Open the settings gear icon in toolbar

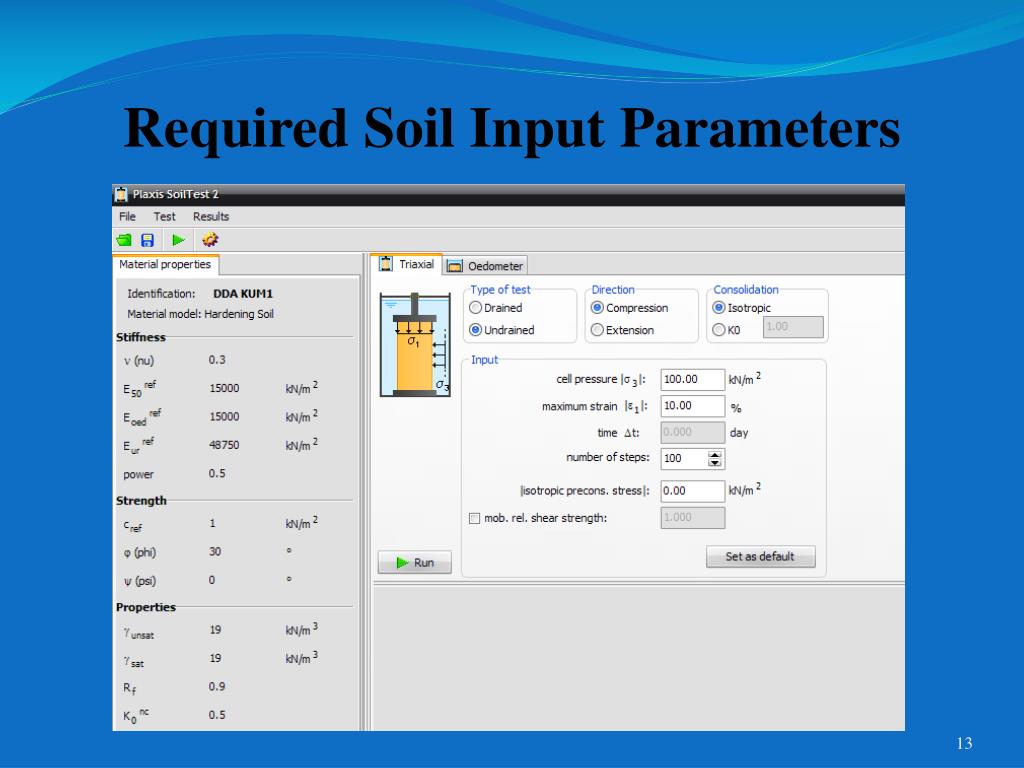[x=210, y=240]
